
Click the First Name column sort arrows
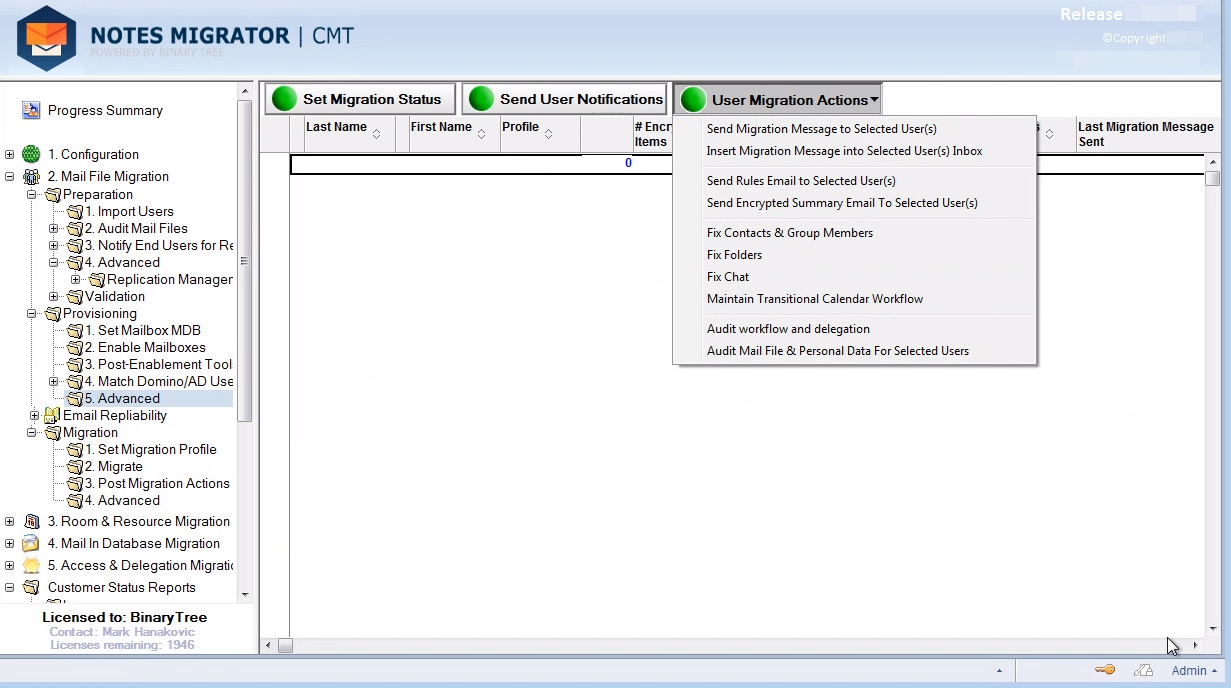tap(481, 134)
